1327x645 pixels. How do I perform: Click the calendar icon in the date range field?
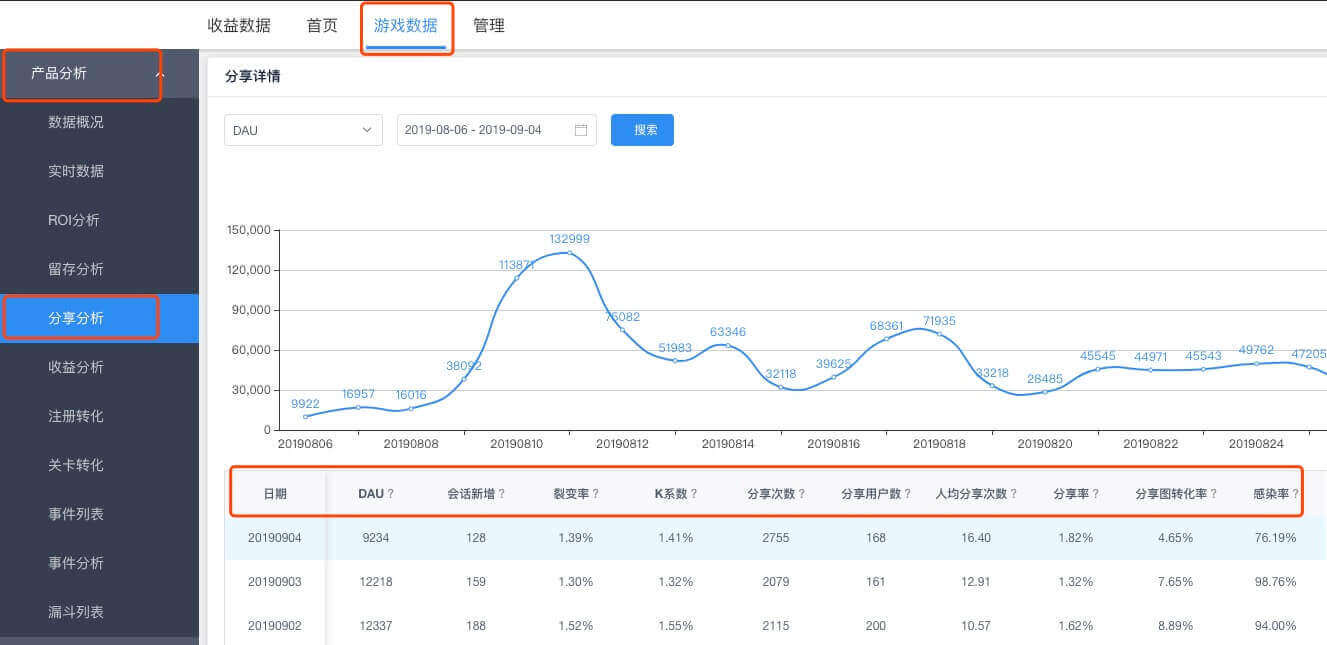coord(581,130)
